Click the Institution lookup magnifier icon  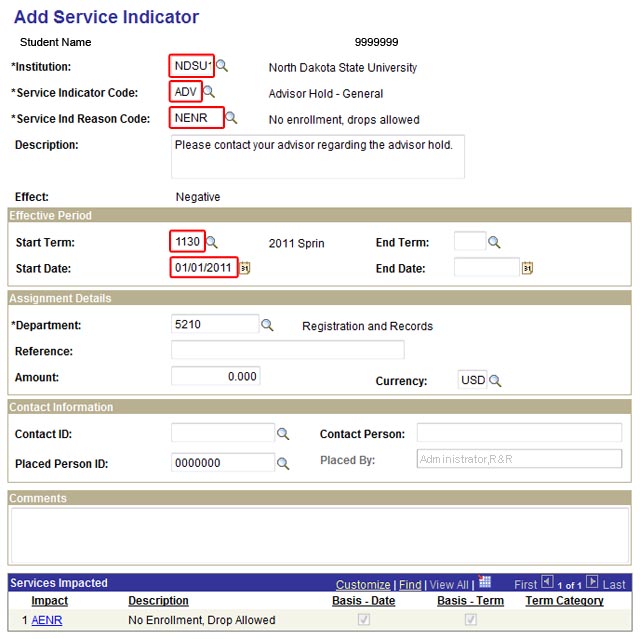point(222,66)
